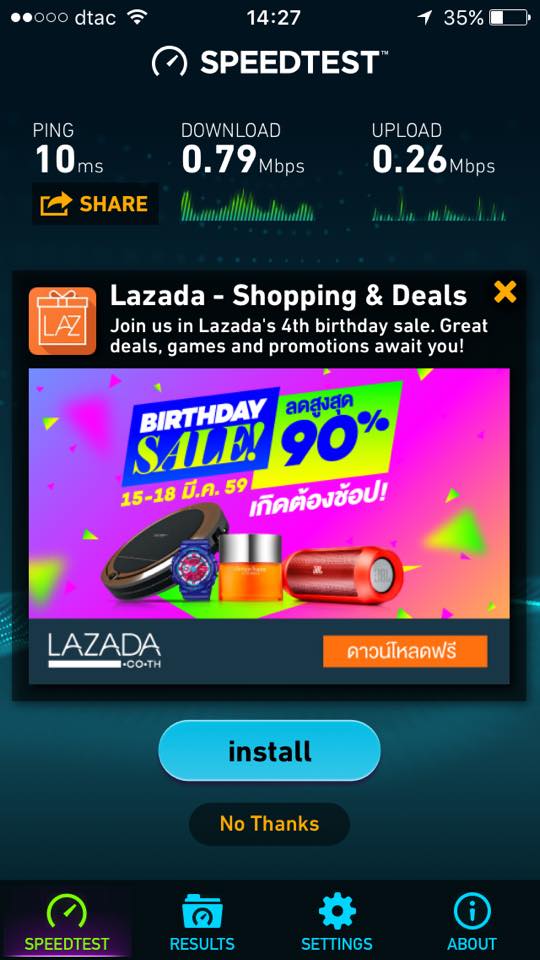This screenshot has width=540, height=960.
Task: Choose No Thanks to dismiss ad
Action: click(x=269, y=824)
